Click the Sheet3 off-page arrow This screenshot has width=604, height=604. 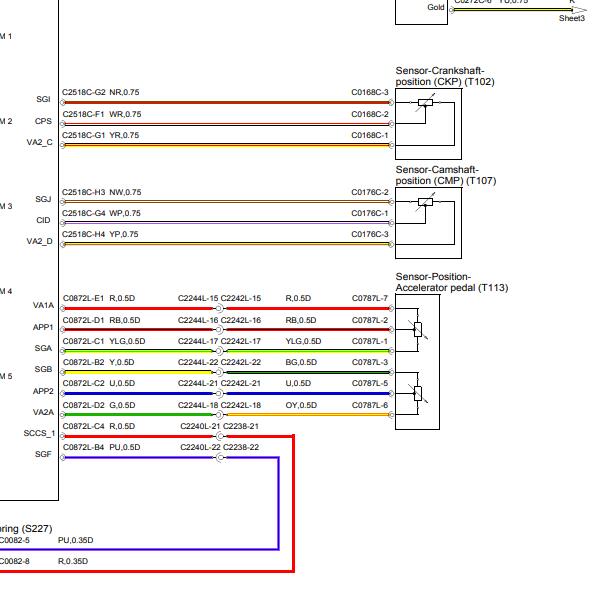(x=579, y=10)
